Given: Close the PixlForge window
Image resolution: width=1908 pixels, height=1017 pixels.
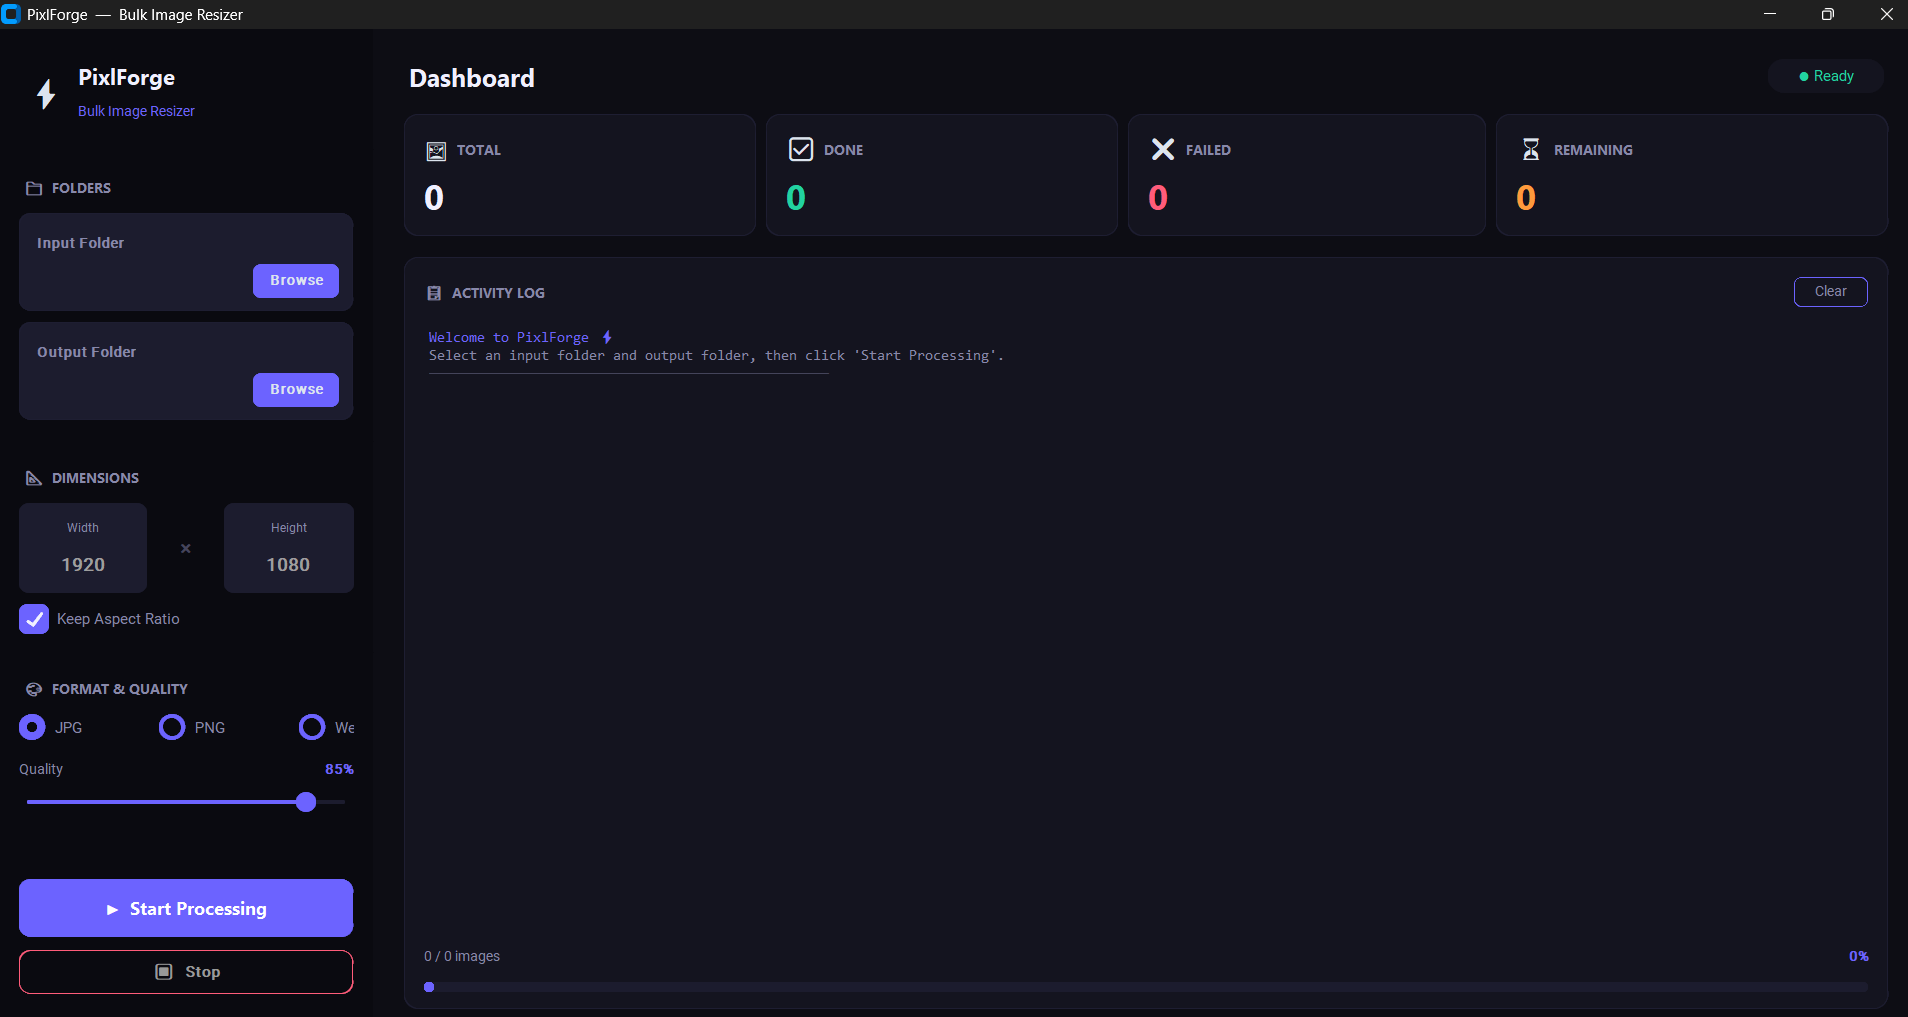Looking at the screenshot, I should [x=1886, y=14].
